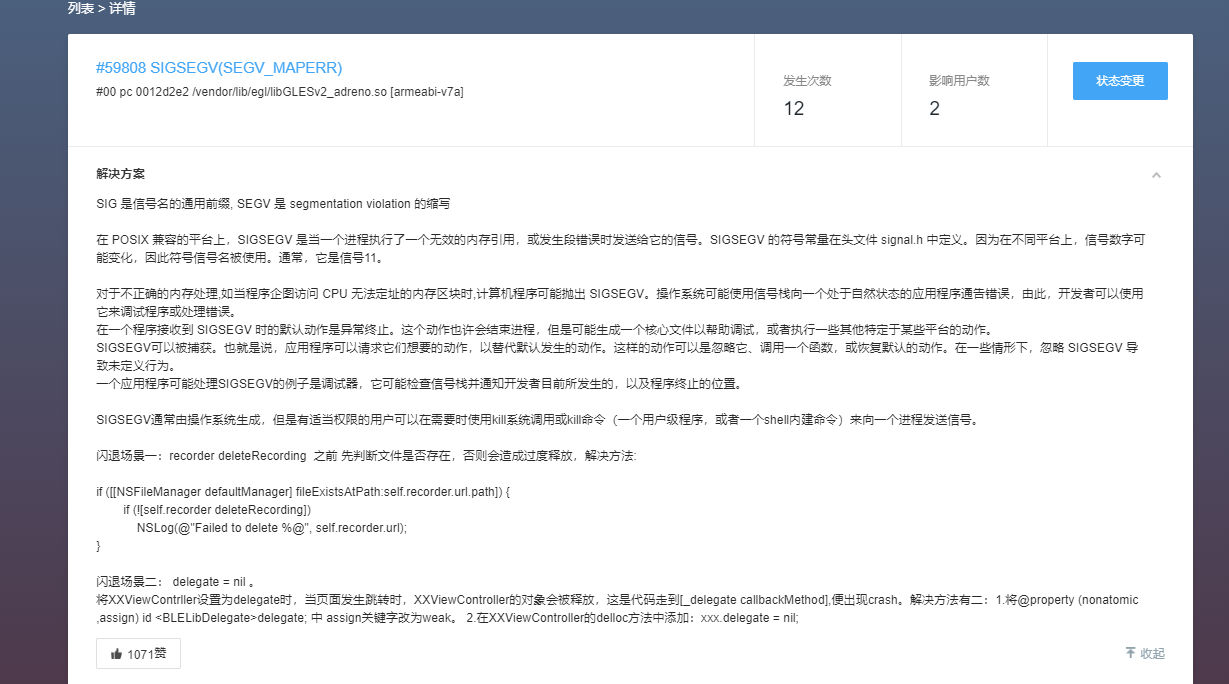Screen dimensions: 1229x684
Task: Open the issue link #59808 SIGSEGV(SEGV_MAPERR)
Action: point(220,68)
